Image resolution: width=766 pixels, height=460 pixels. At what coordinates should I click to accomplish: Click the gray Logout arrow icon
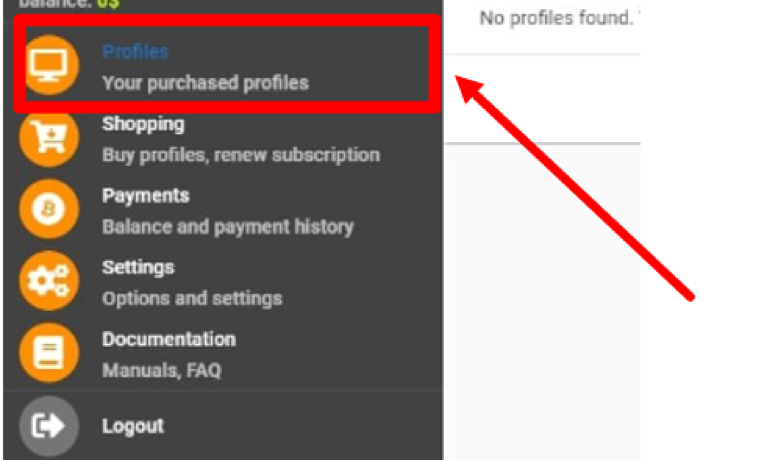click(x=49, y=426)
